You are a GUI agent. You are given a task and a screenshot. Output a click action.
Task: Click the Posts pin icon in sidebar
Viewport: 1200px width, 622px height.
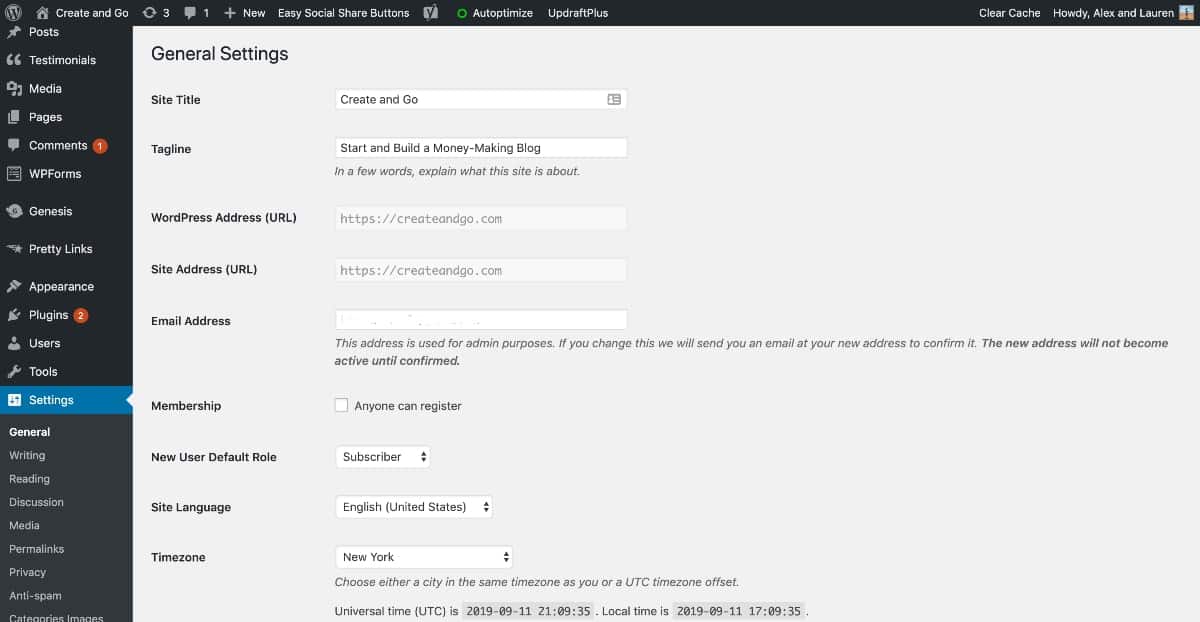[14, 32]
